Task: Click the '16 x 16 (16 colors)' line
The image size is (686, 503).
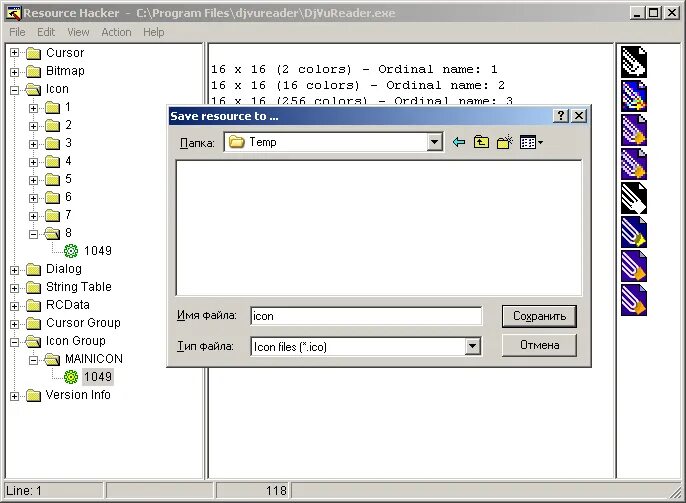Action: point(358,85)
